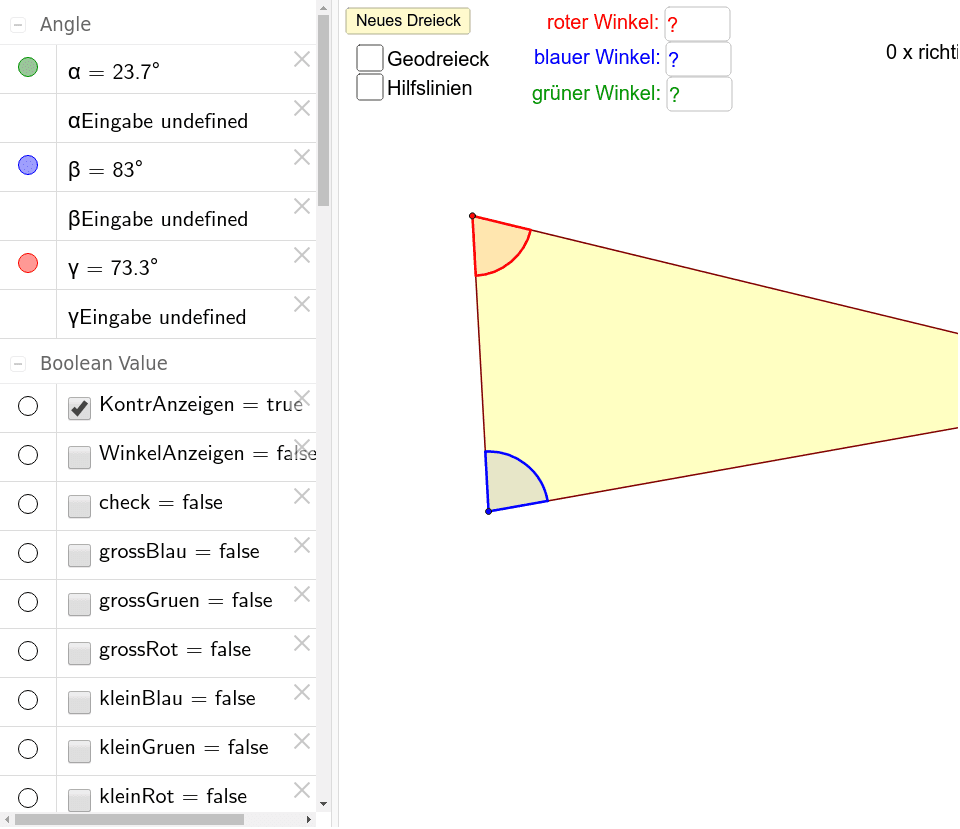The width and height of the screenshot is (960, 829).
Task: Click the Neues Dreieck button
Action: pos(408,21)
